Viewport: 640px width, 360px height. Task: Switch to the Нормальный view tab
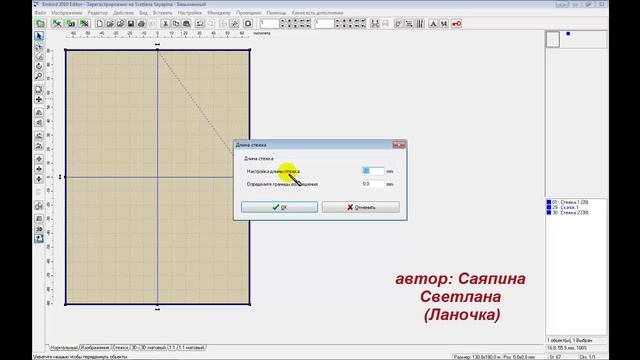tap(64, 348)
